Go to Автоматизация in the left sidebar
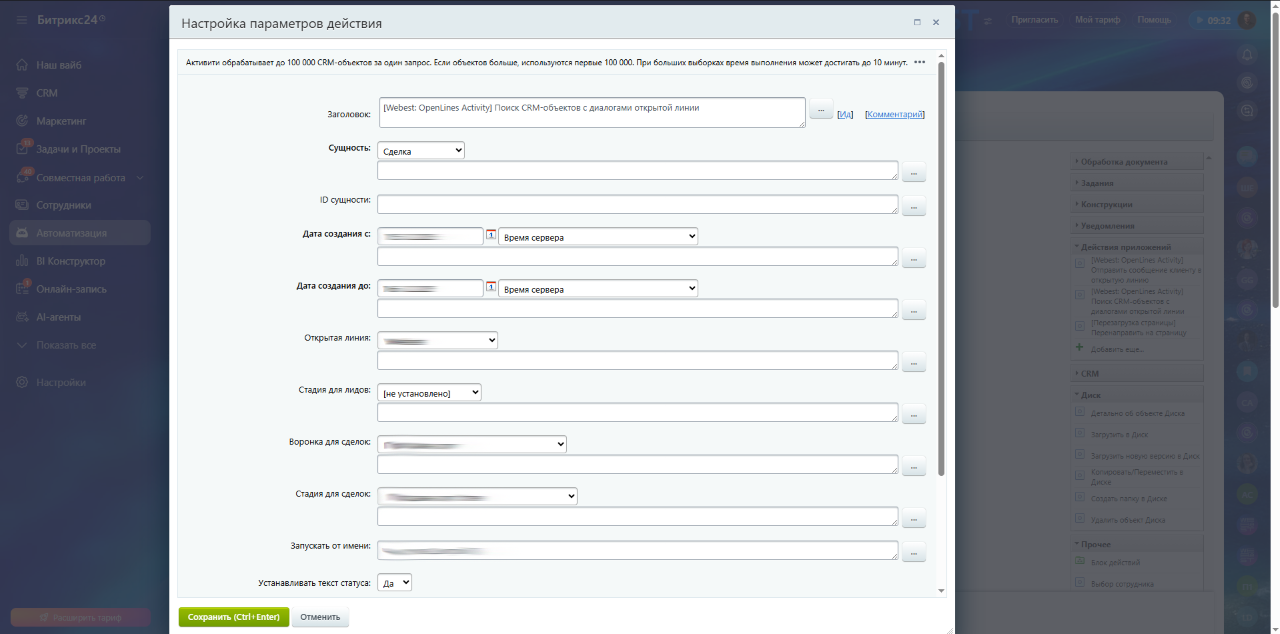 pos(71,233)
